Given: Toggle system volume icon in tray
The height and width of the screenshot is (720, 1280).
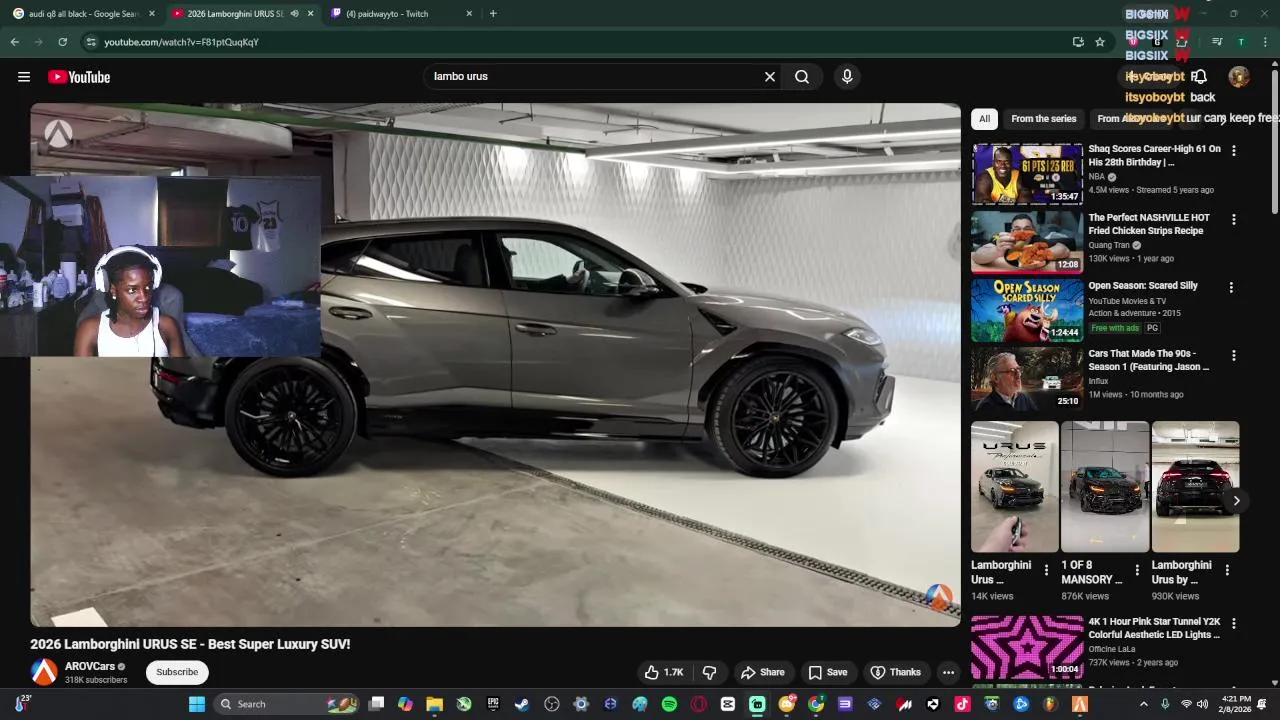Looking at the screenshot, I should (1202, 704).
